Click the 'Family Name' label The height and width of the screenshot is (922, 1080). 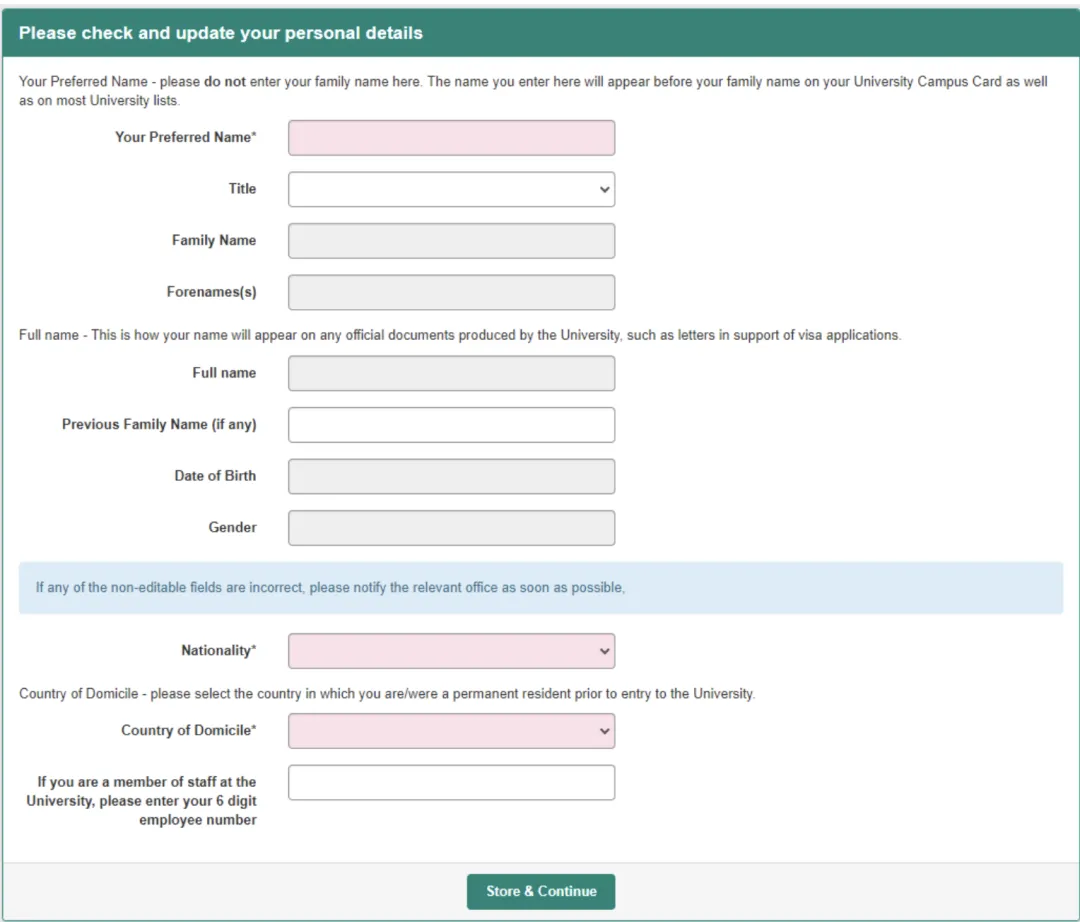(x=214, y=240)
